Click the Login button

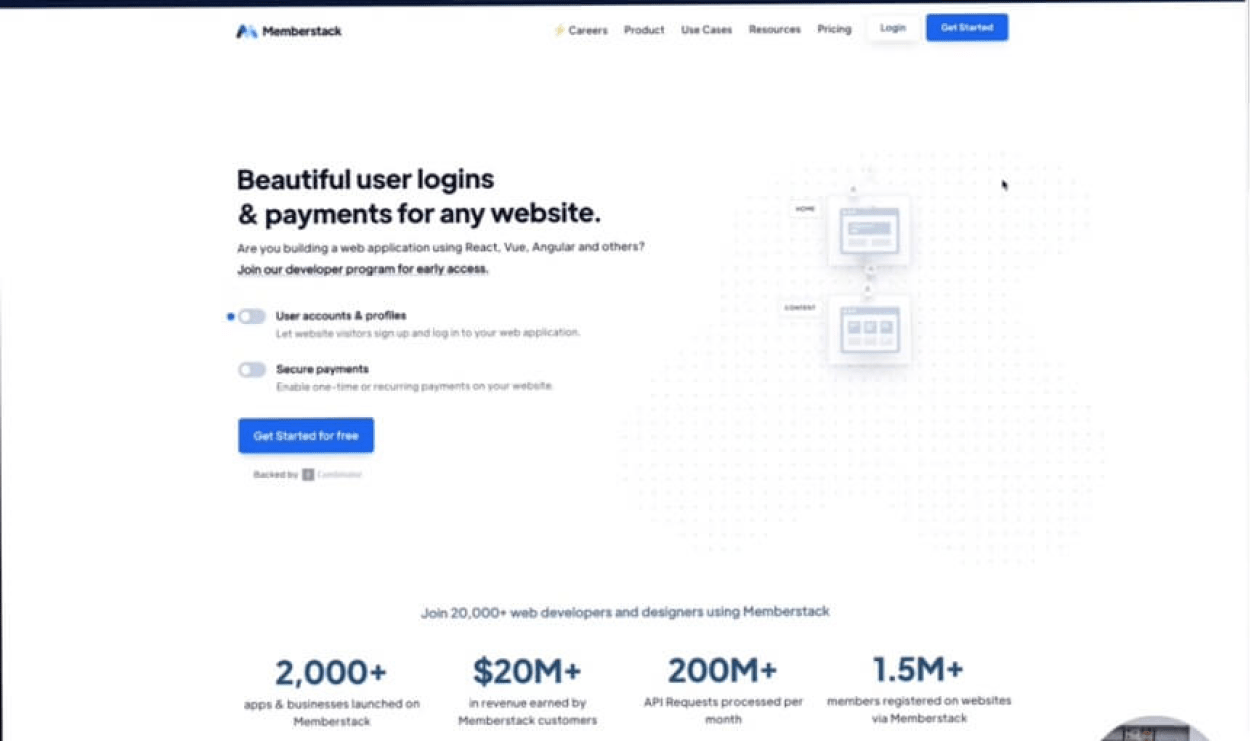(893, 28)
